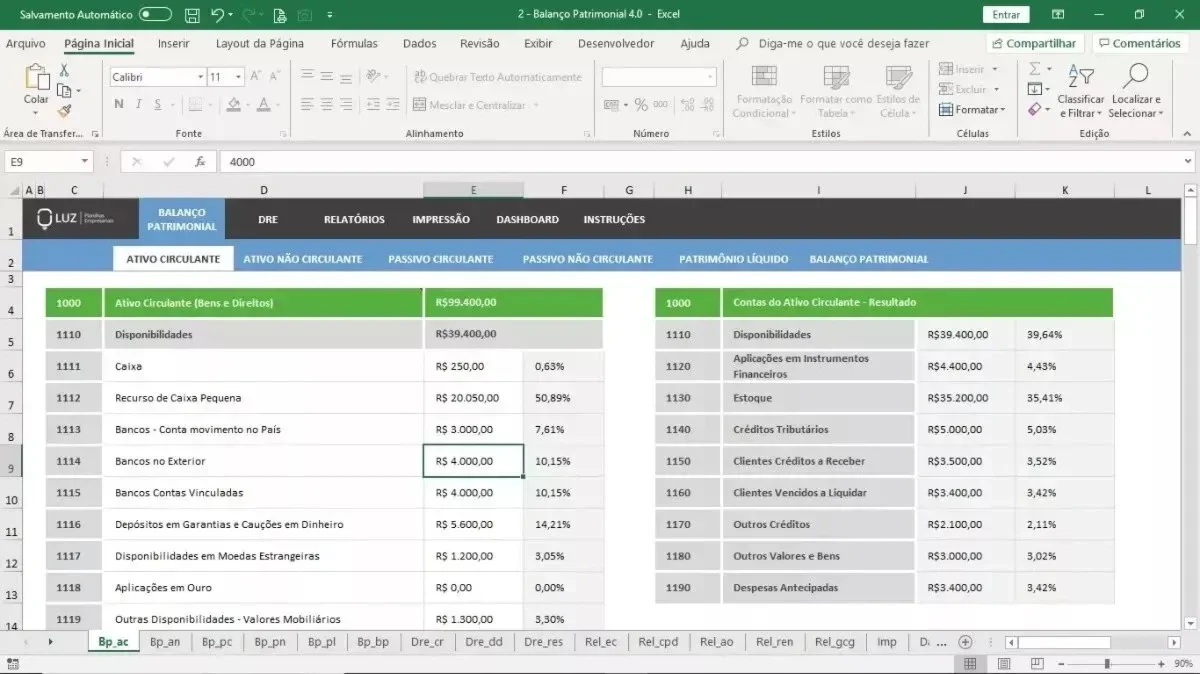
Task: Expand the Calibri font name dropdown
Action: click(198, 77)
